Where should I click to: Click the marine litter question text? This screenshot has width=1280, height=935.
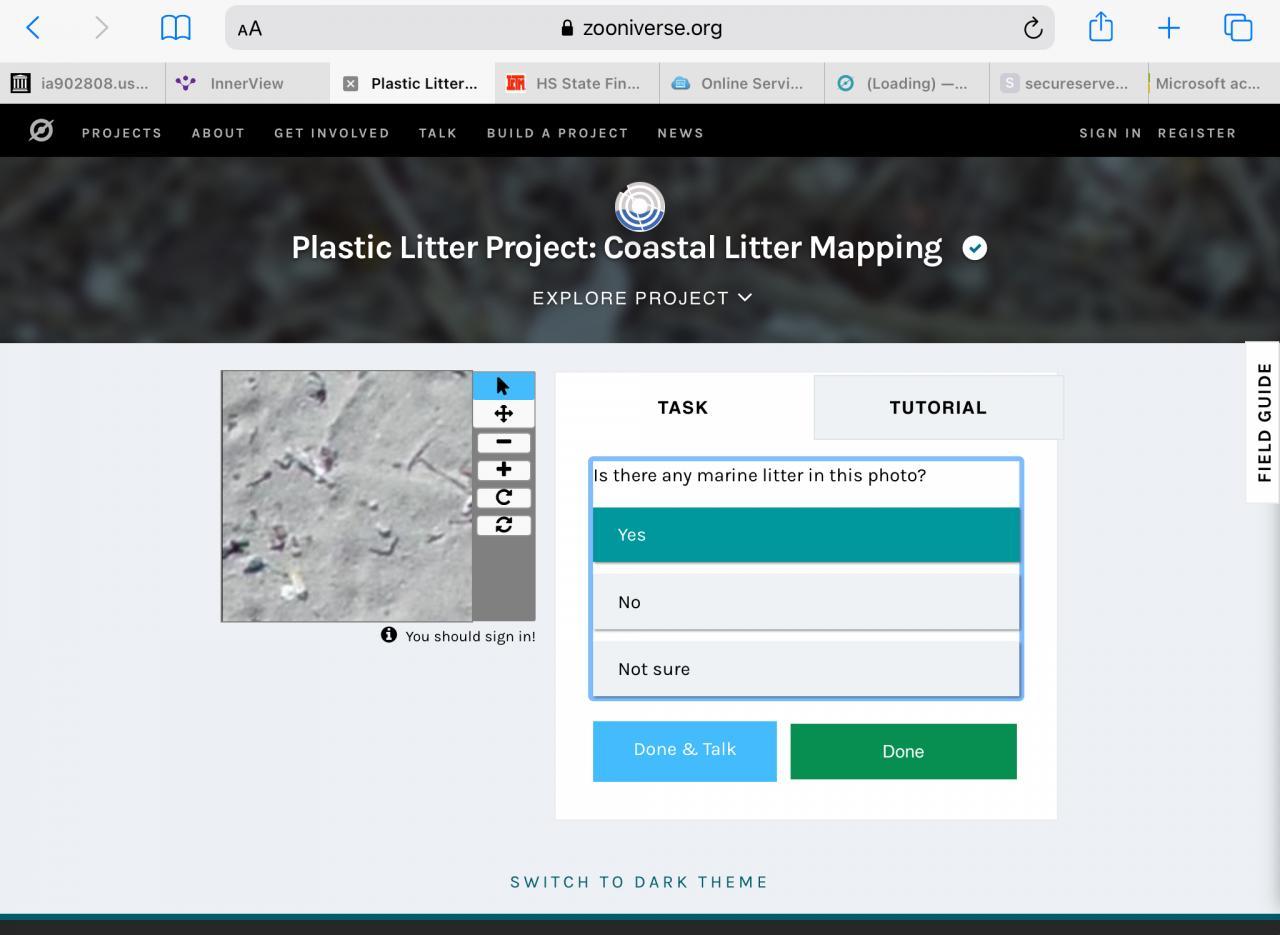760,475
